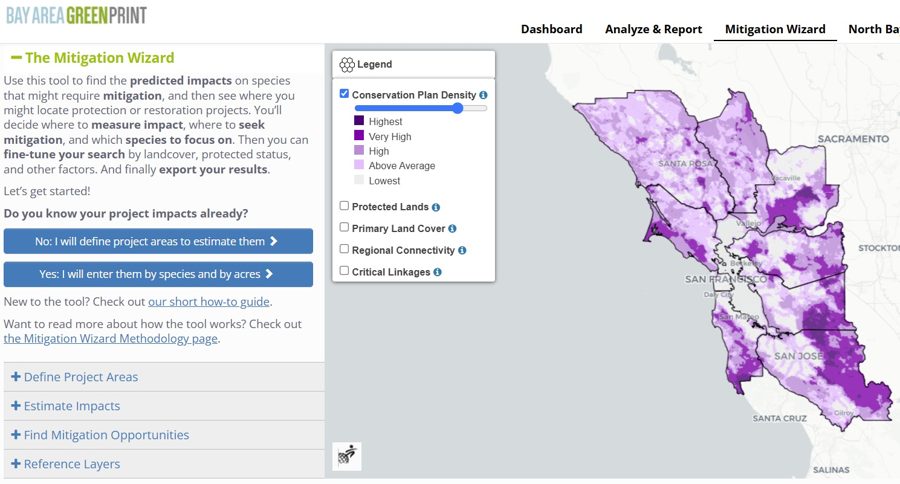
Task: Open Critical Linkages info icon
Action: (437, 272)
